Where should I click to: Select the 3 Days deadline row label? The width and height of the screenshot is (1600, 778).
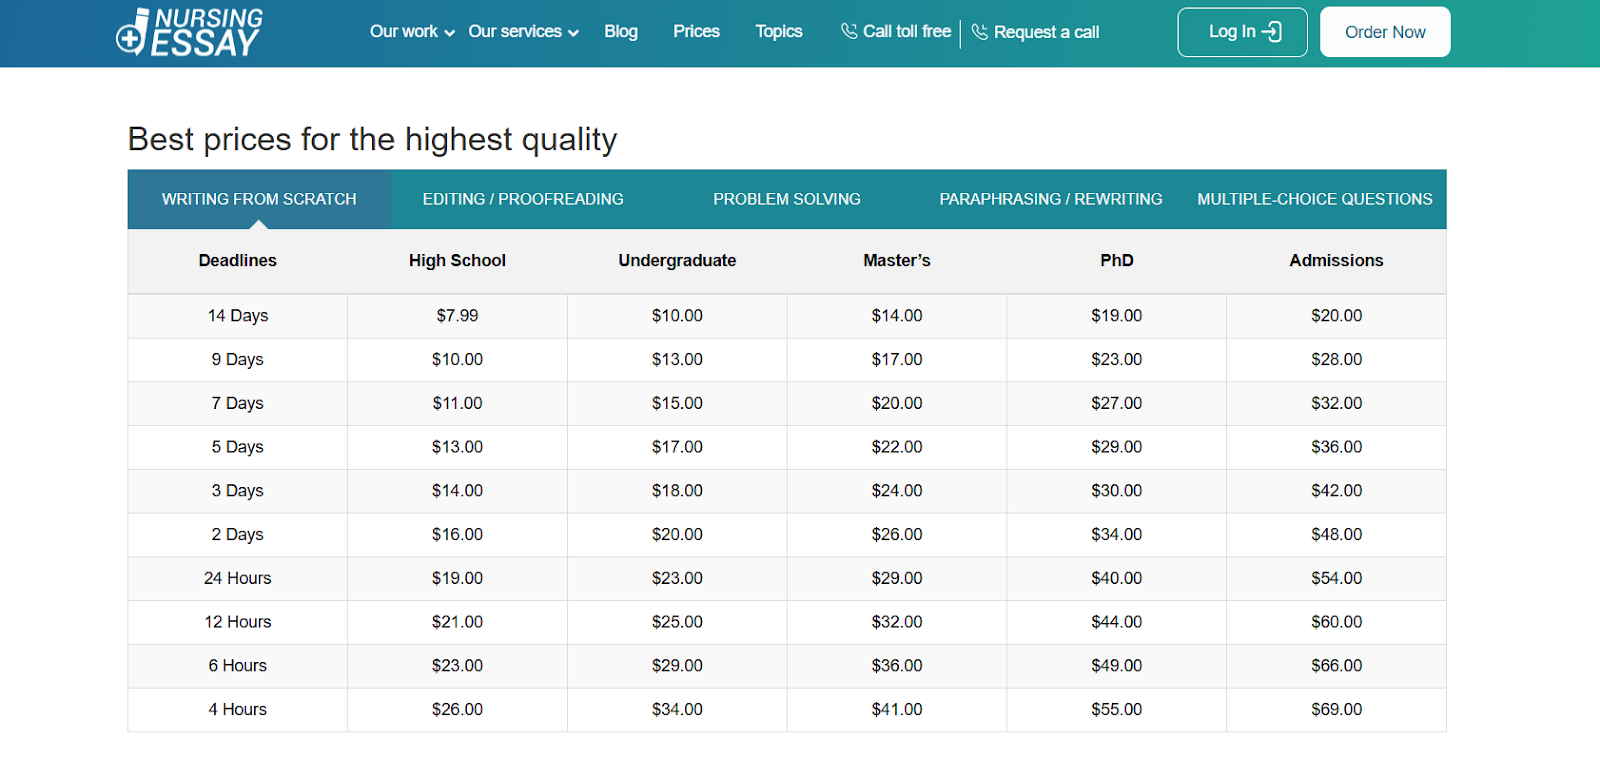[238, 491]
